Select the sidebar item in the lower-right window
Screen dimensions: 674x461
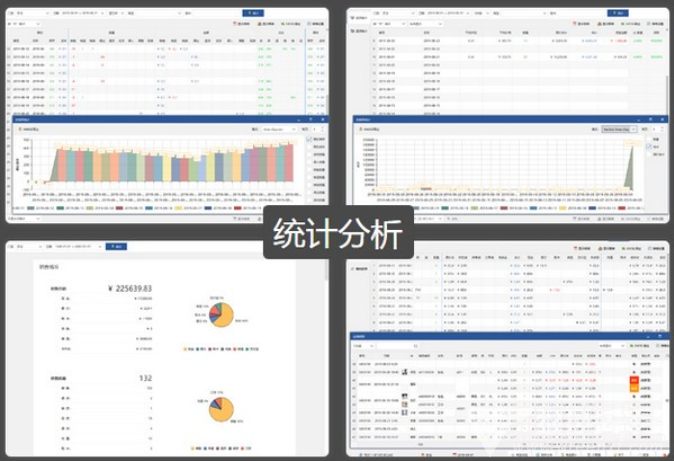[359, 269]
